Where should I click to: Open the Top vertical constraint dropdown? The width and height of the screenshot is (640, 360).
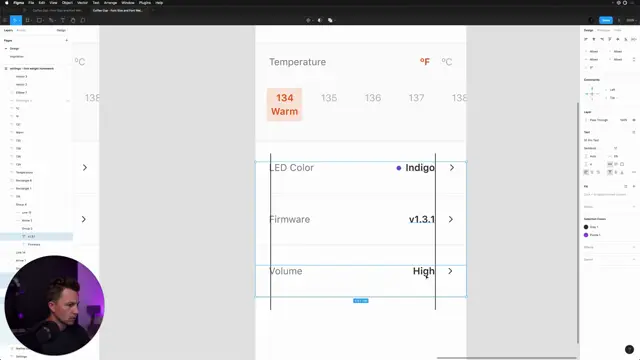612,98
